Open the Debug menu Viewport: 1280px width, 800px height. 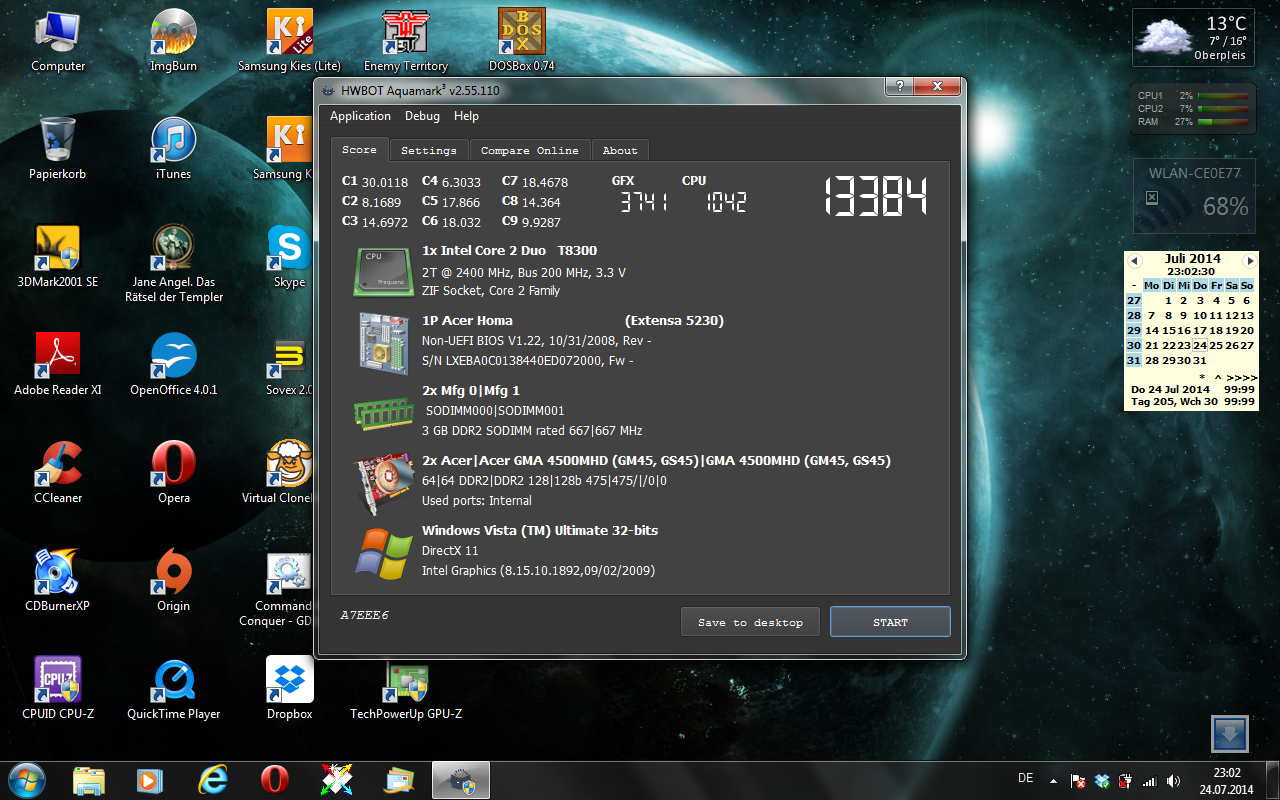[x=422, y=116]
